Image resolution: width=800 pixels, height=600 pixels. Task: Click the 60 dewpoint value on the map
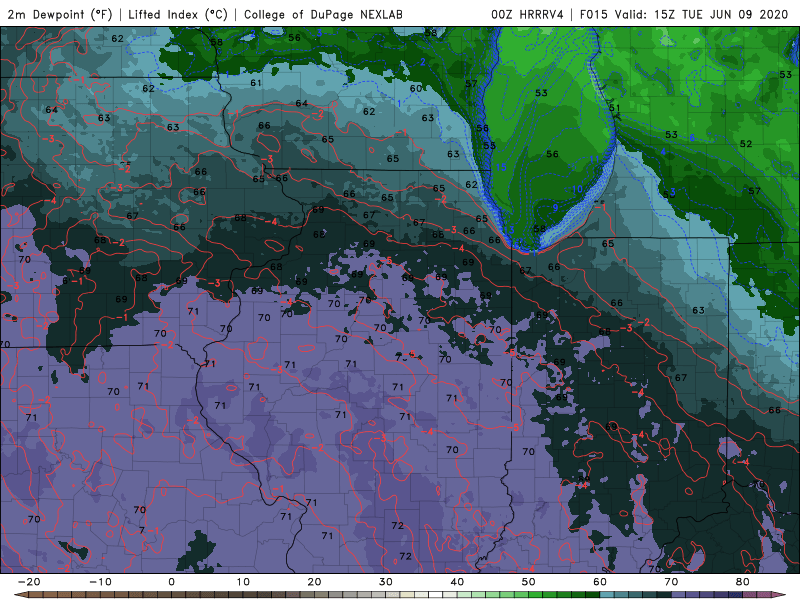[x=416, y=88]
